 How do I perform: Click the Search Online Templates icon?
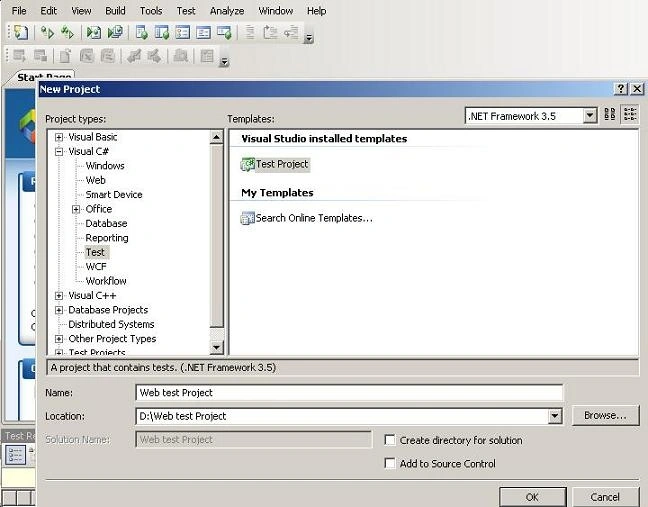click(248, 218)
